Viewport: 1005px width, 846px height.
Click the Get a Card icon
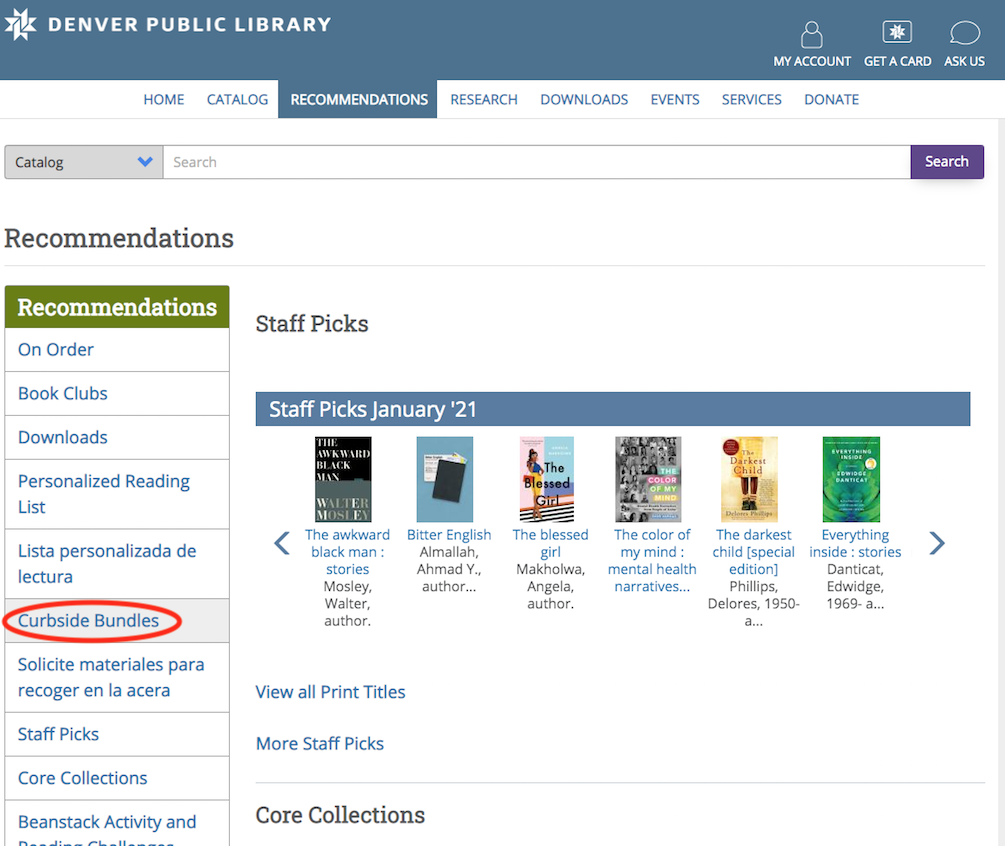click(x=897, y=31)
